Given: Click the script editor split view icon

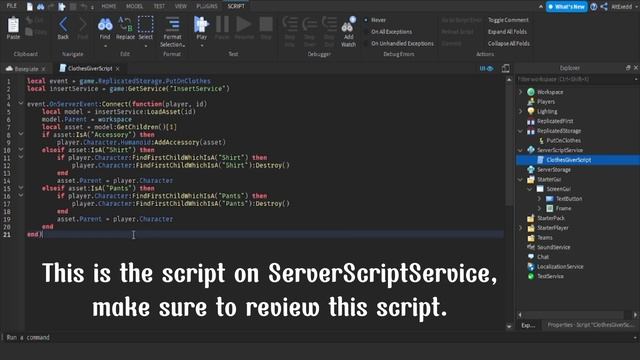Looking at the screenshot, I should click(x=505, y=69).
